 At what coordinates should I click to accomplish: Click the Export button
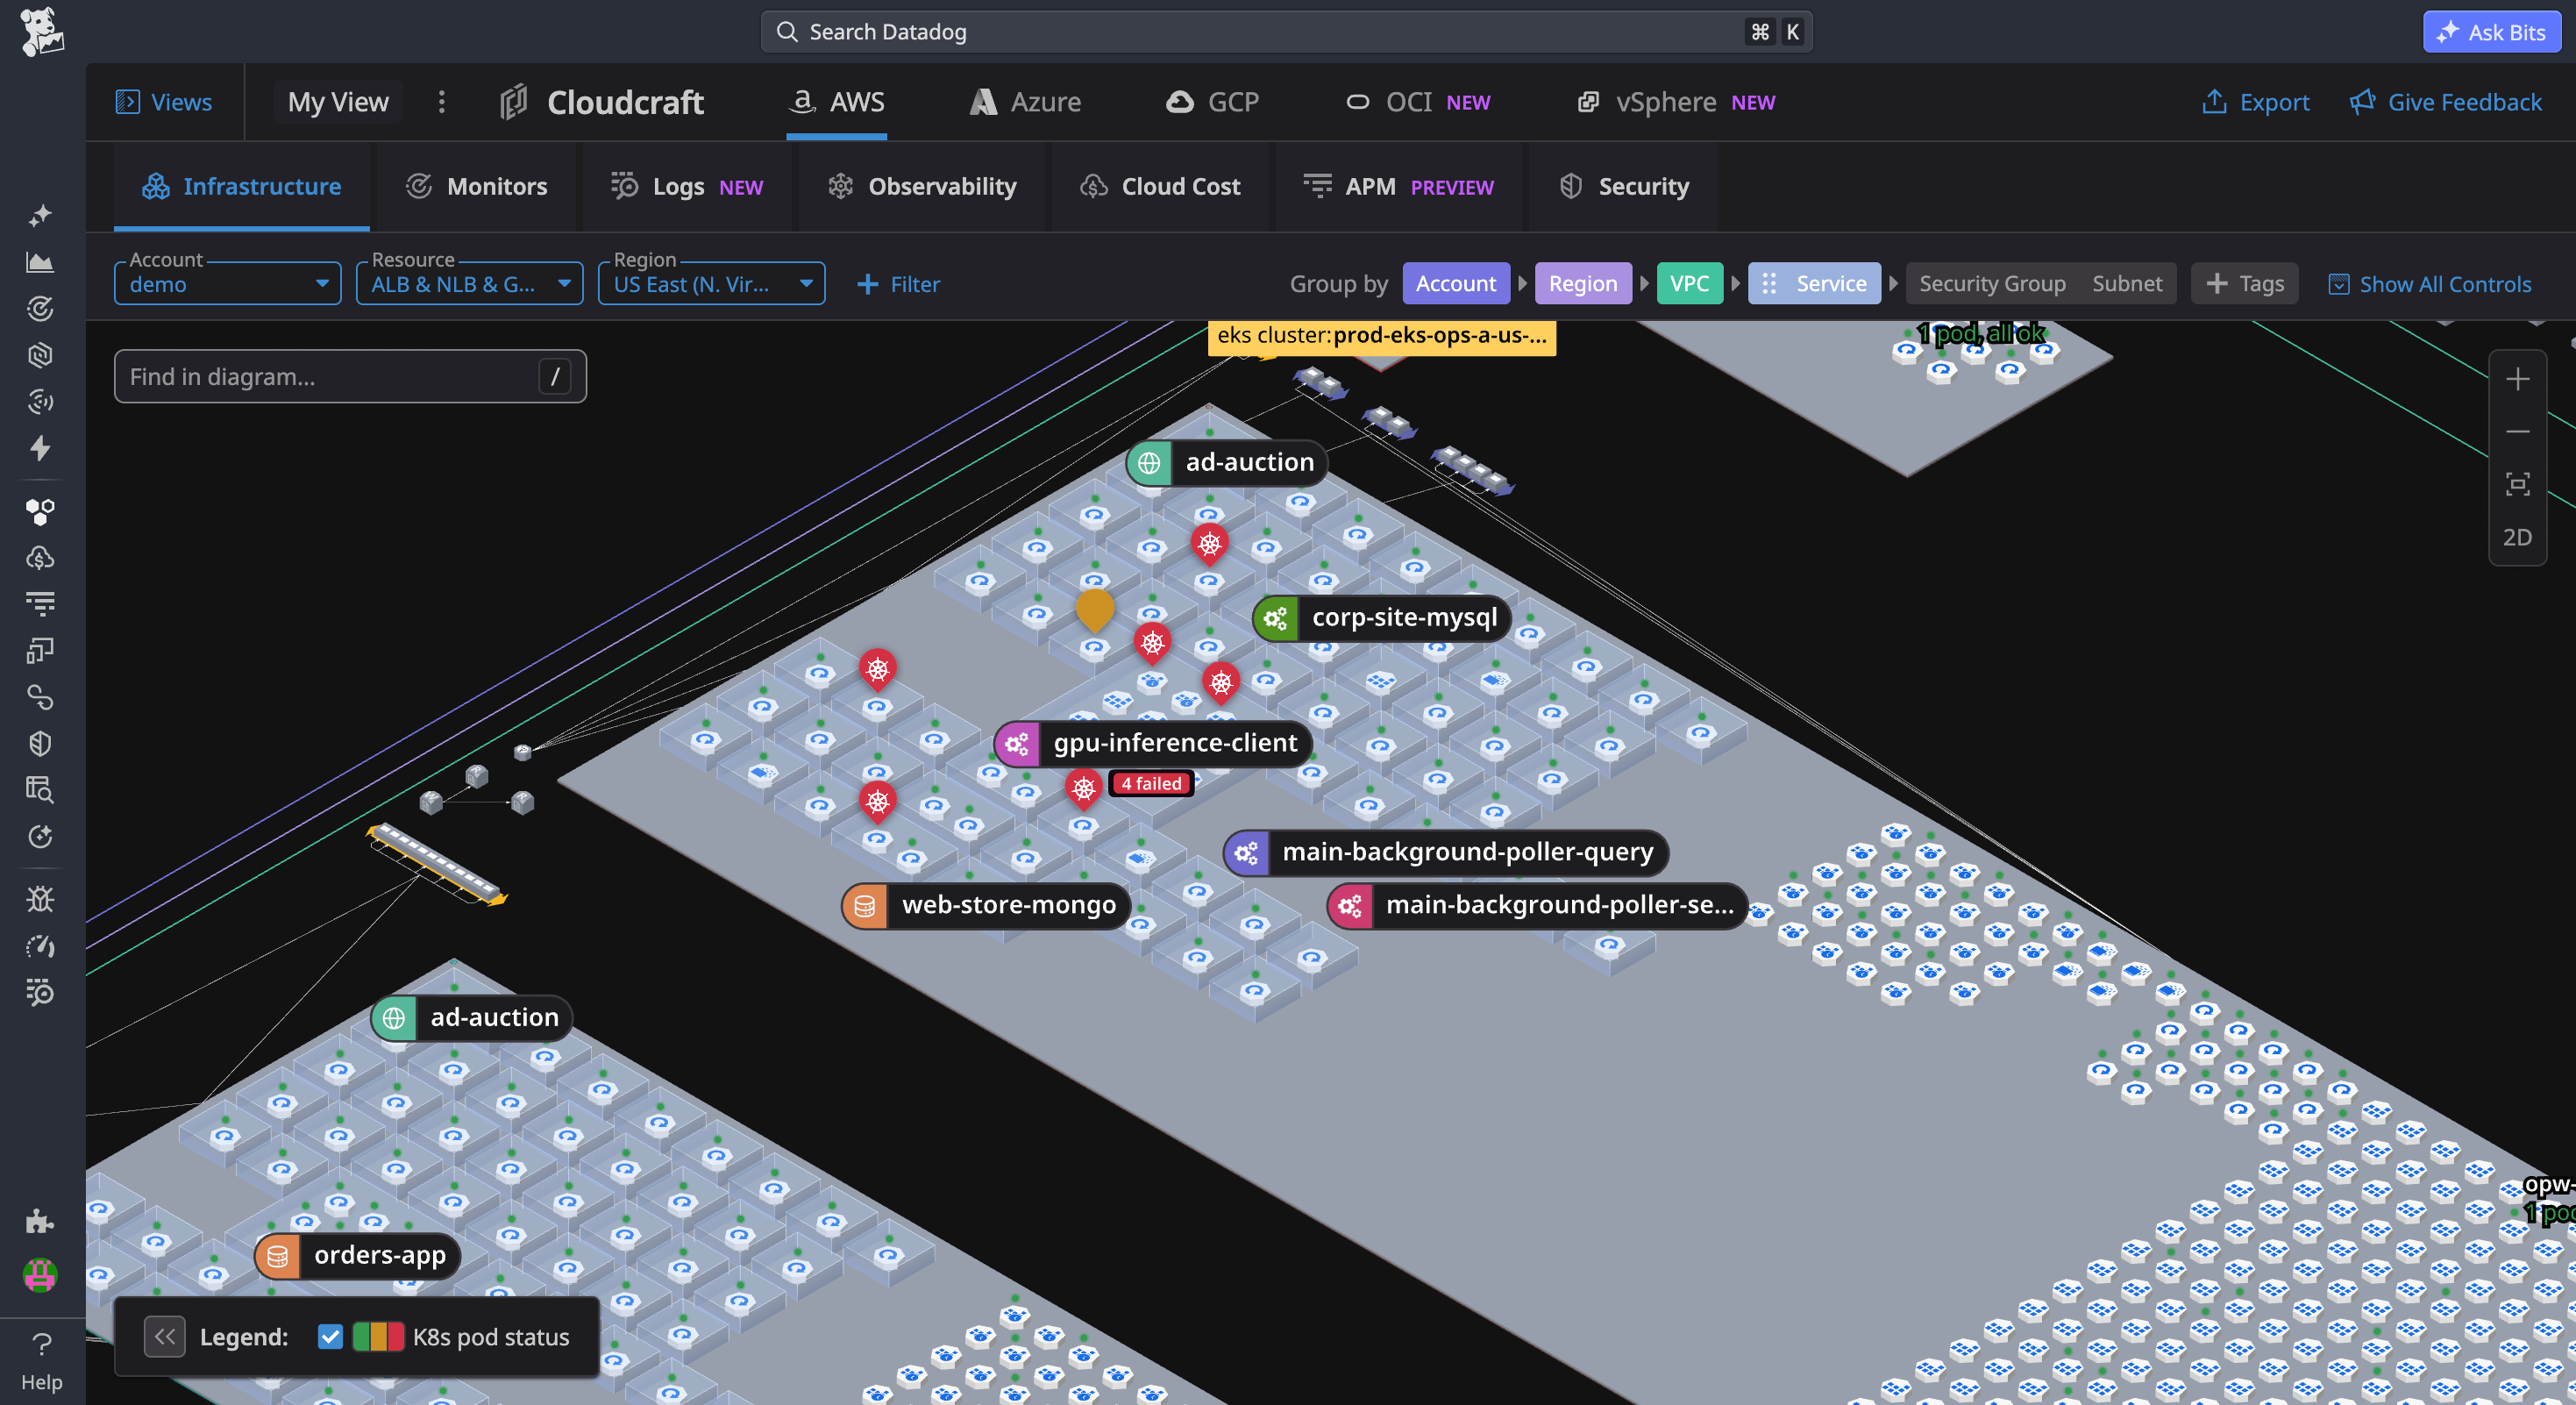[2256, 102]
